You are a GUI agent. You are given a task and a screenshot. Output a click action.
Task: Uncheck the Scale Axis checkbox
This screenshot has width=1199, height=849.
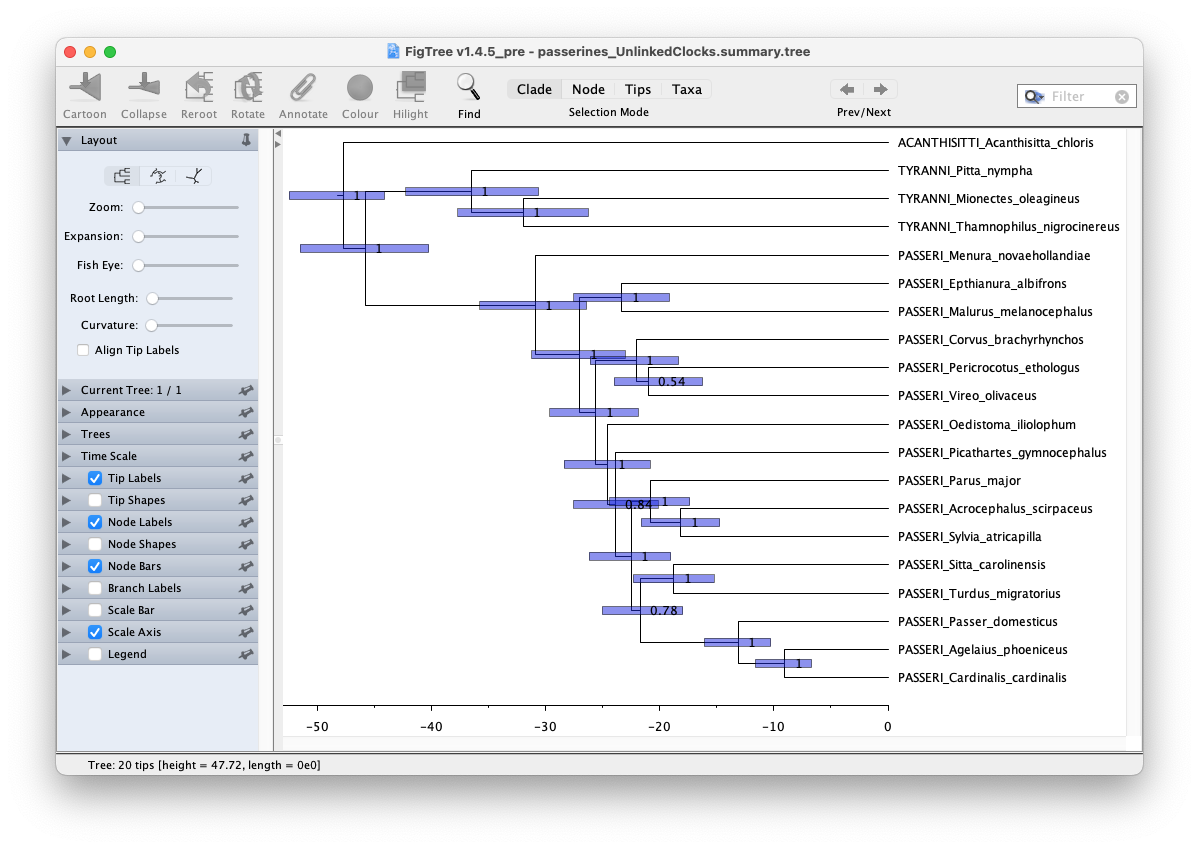95,633
